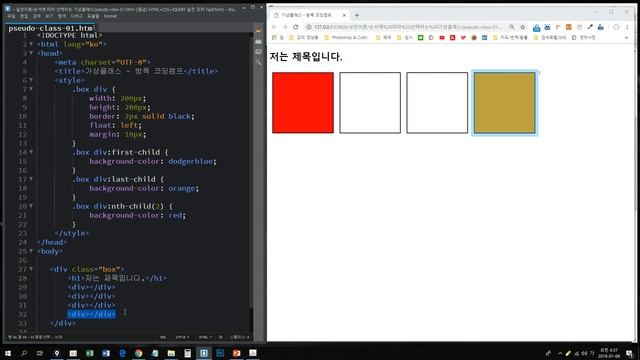This screenshot has width=640, height=360.
Task: Click the zoom magnifier icon in address bar
Action: pos(512,27)
